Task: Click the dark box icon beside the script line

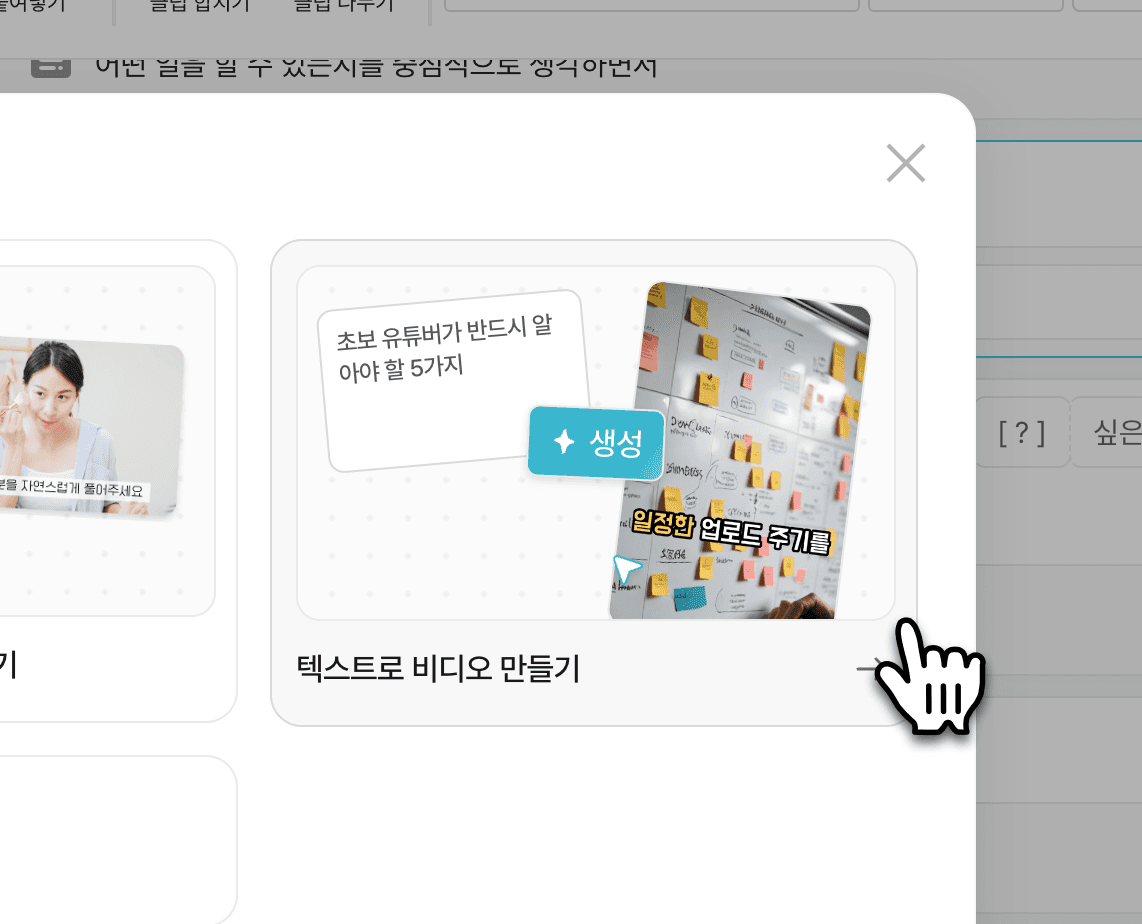Action: pyautogui.click(x=51, y=66)
